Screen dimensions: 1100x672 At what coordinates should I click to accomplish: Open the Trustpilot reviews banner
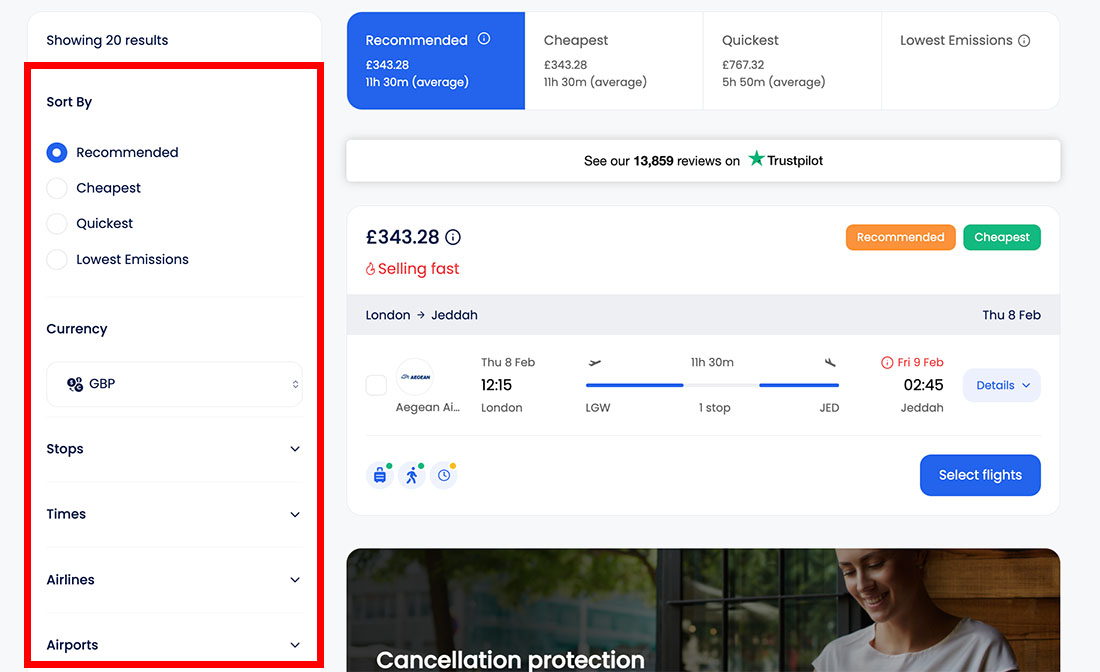(703, 160)
